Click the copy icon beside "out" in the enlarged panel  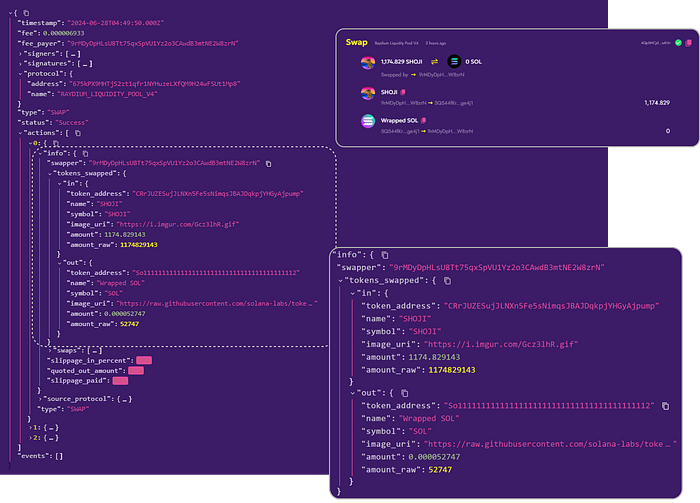click(404, 393)
